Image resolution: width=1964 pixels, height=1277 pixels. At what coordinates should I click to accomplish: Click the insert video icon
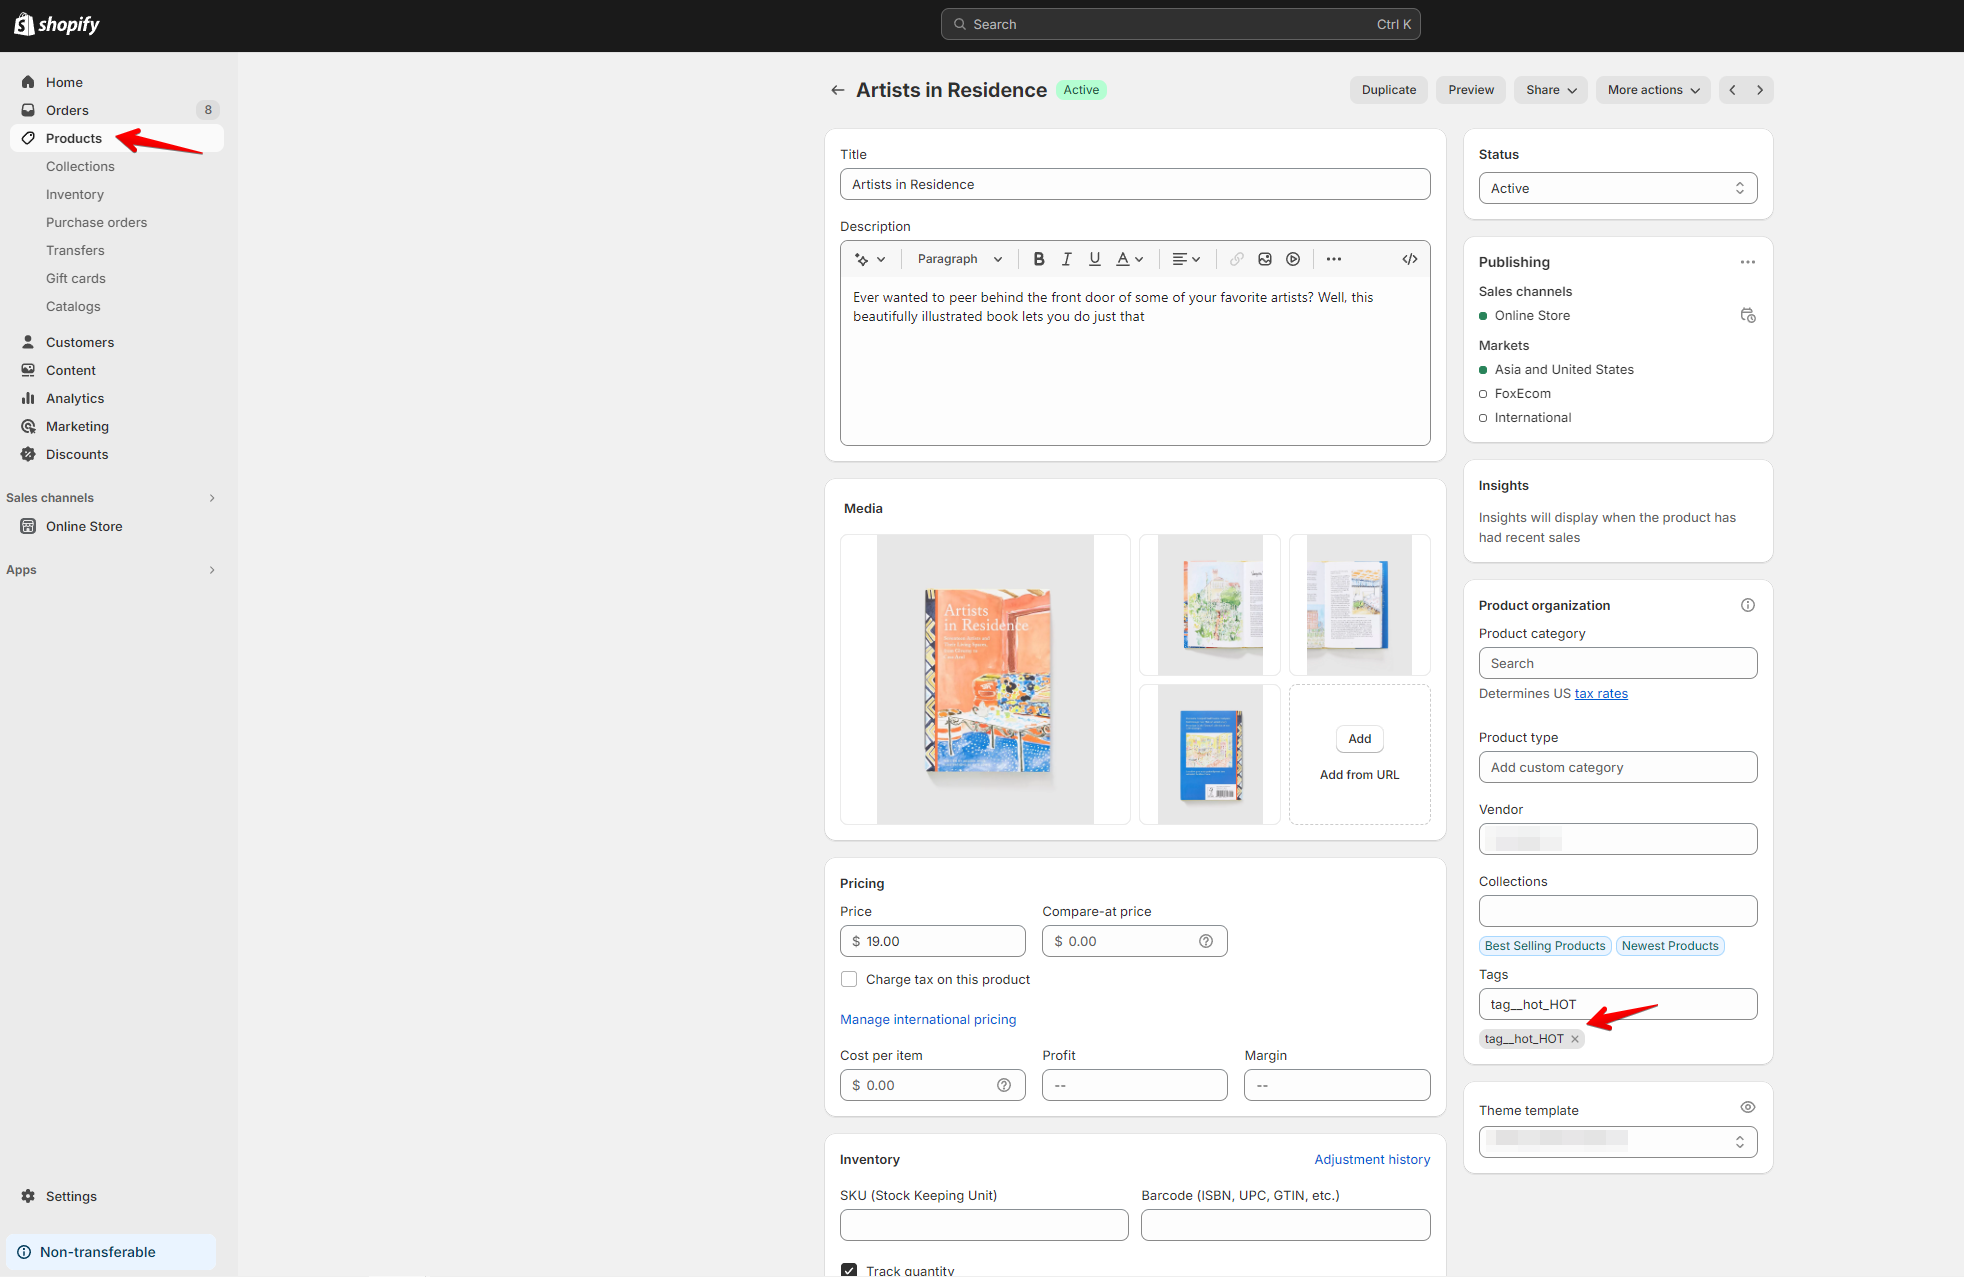pyautogui.click(x=1293, y=259)
